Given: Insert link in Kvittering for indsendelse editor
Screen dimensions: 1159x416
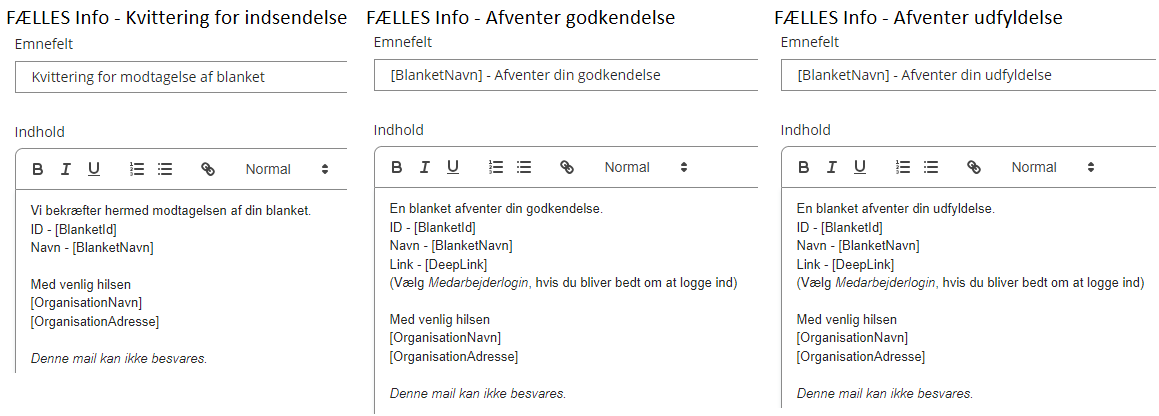Looking at the screenshot, I should tap(208, 169).
